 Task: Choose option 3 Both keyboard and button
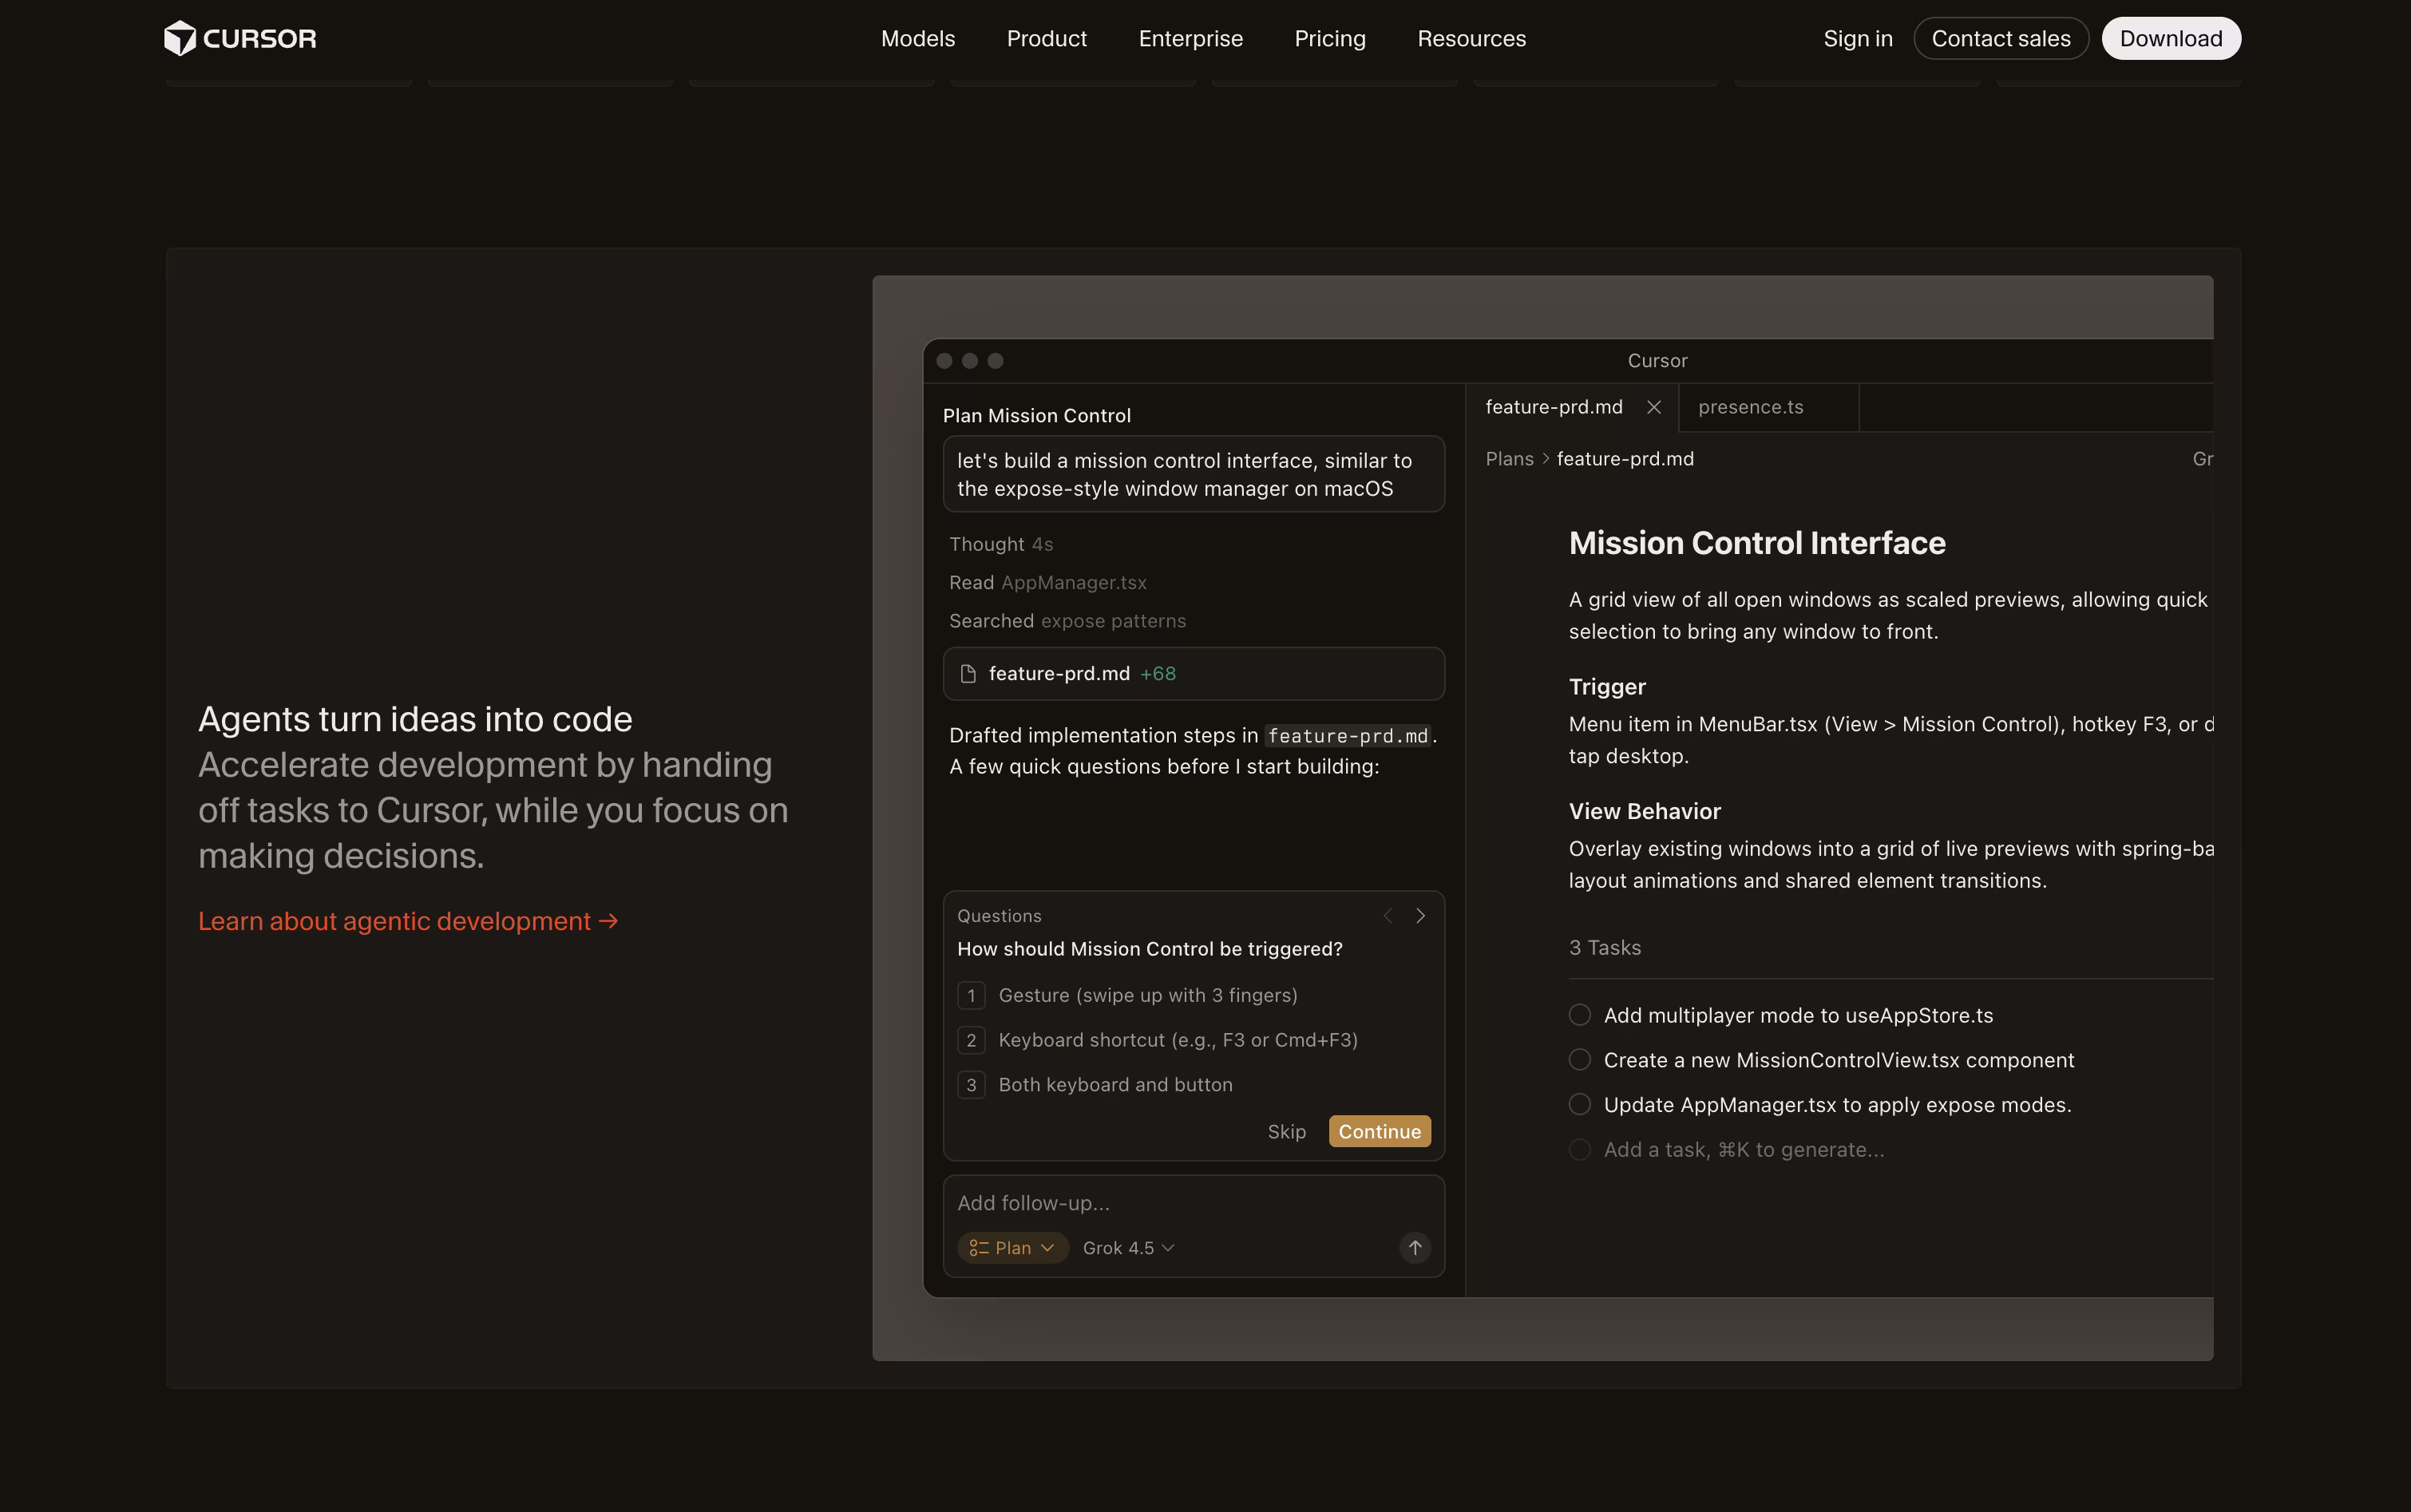tap(1094, 1085)
